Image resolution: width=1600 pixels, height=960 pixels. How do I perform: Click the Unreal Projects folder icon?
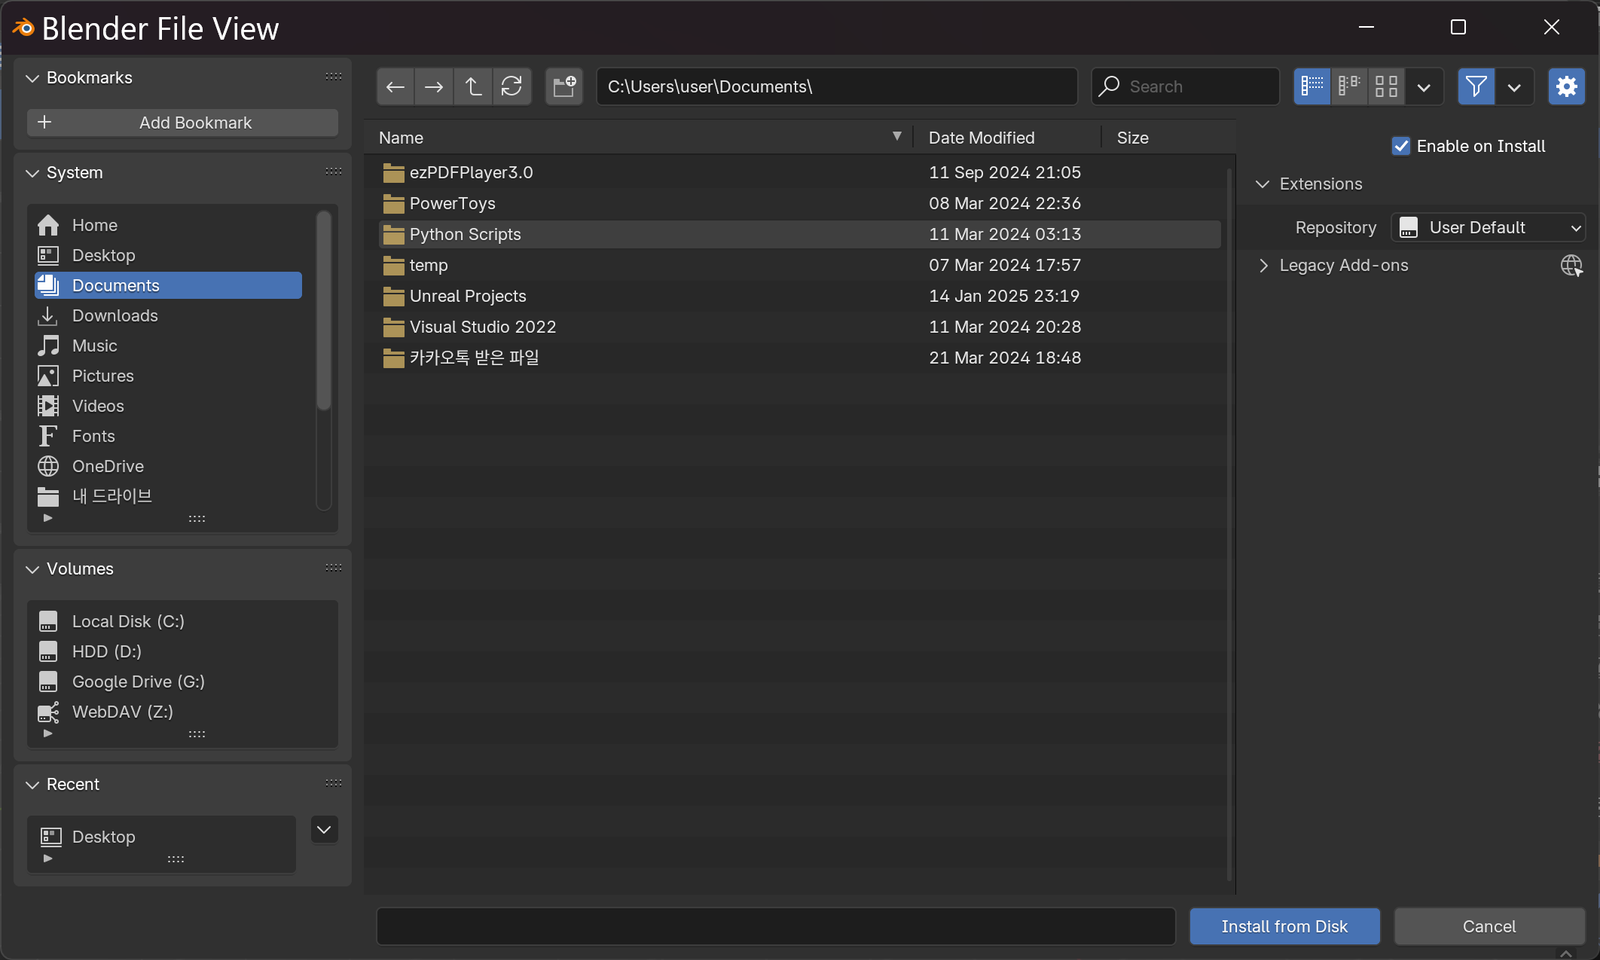coord(394,297)
